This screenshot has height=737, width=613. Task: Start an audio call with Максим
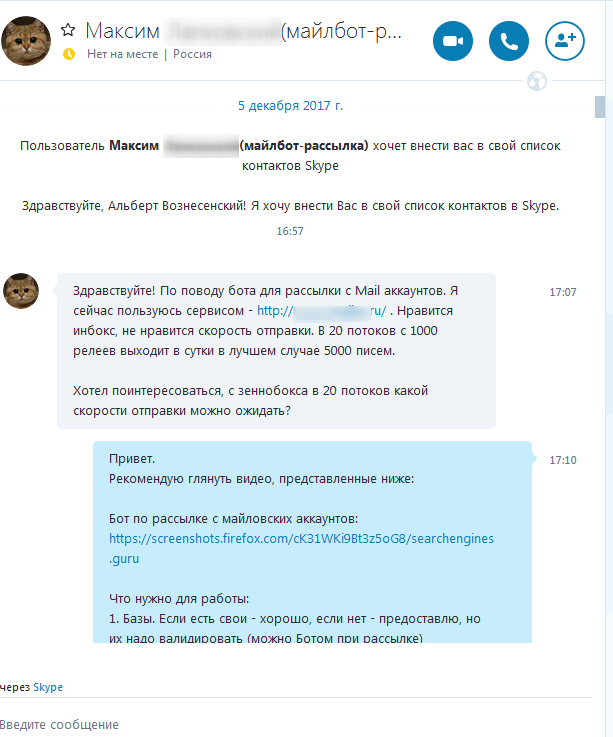(x=509, y=41)
